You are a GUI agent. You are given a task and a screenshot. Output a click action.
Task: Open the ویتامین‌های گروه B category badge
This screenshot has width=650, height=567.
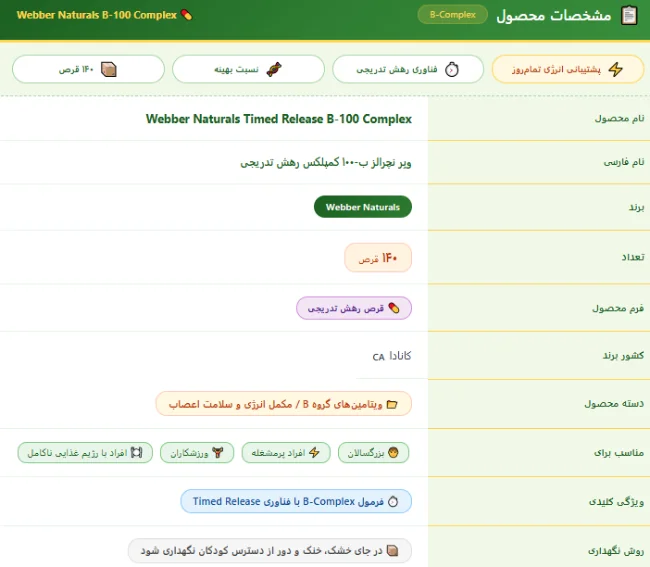click(284, 404)
